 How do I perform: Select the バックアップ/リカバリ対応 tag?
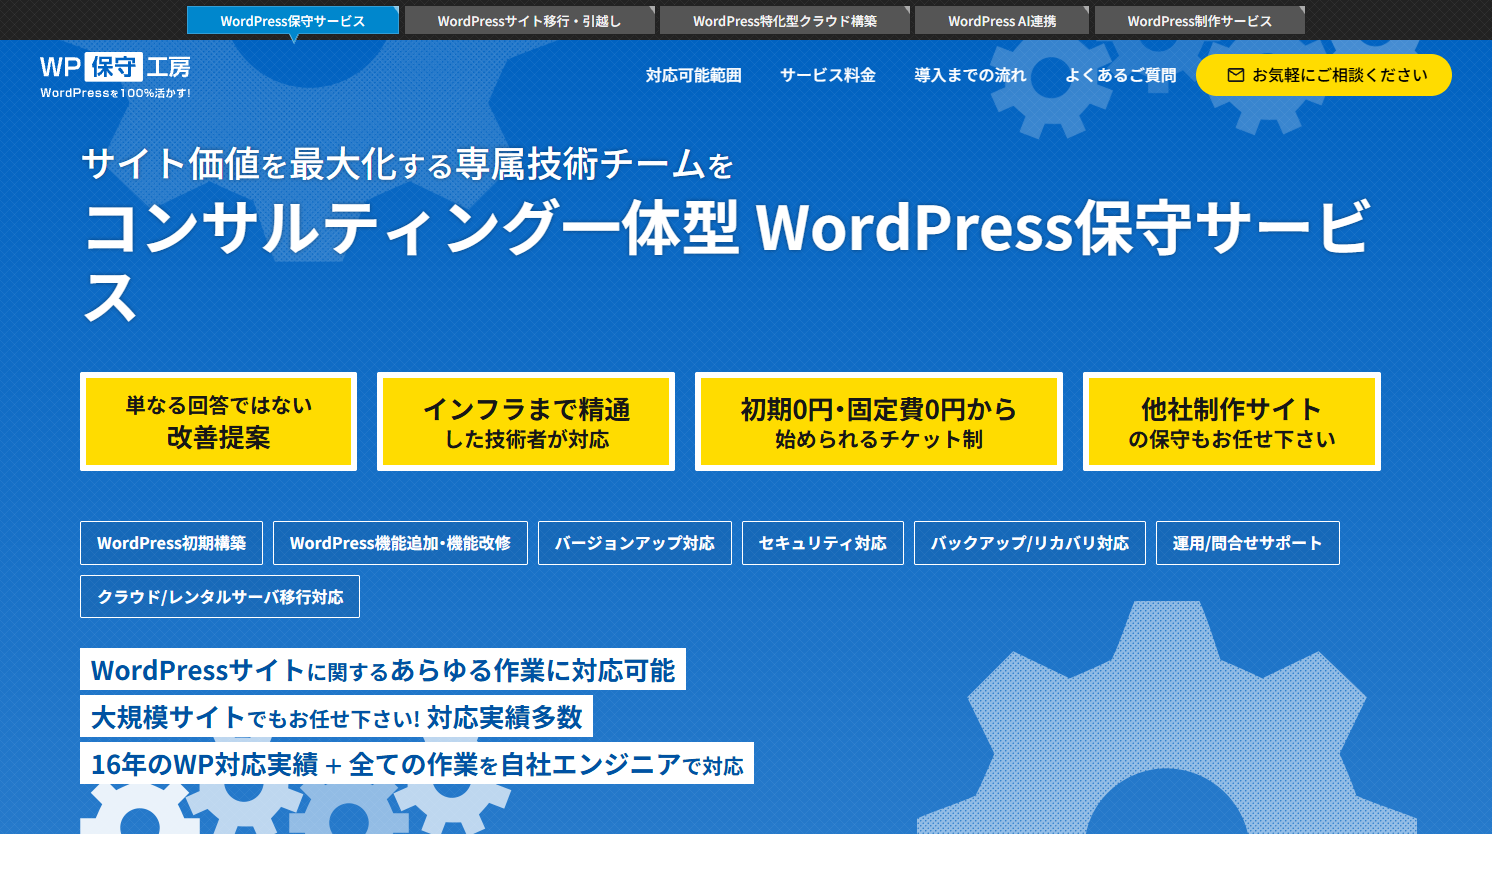1030,542
